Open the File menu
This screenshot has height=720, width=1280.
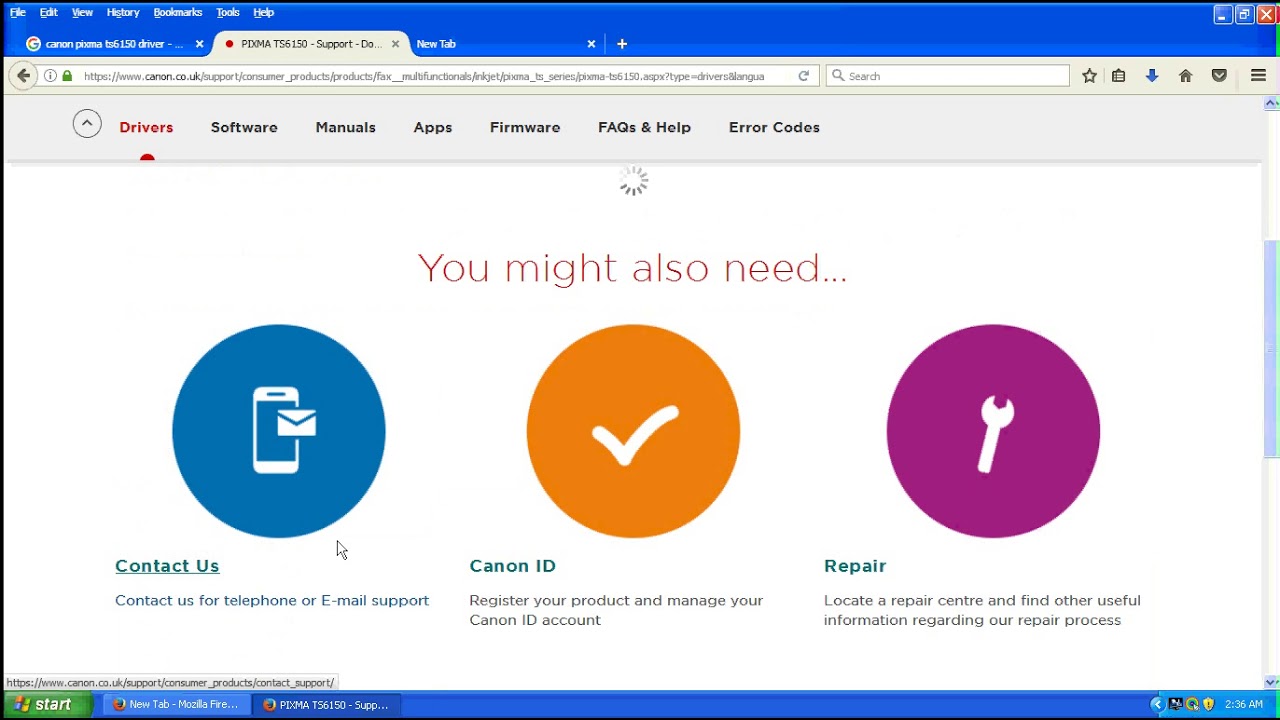coord(18,12)
